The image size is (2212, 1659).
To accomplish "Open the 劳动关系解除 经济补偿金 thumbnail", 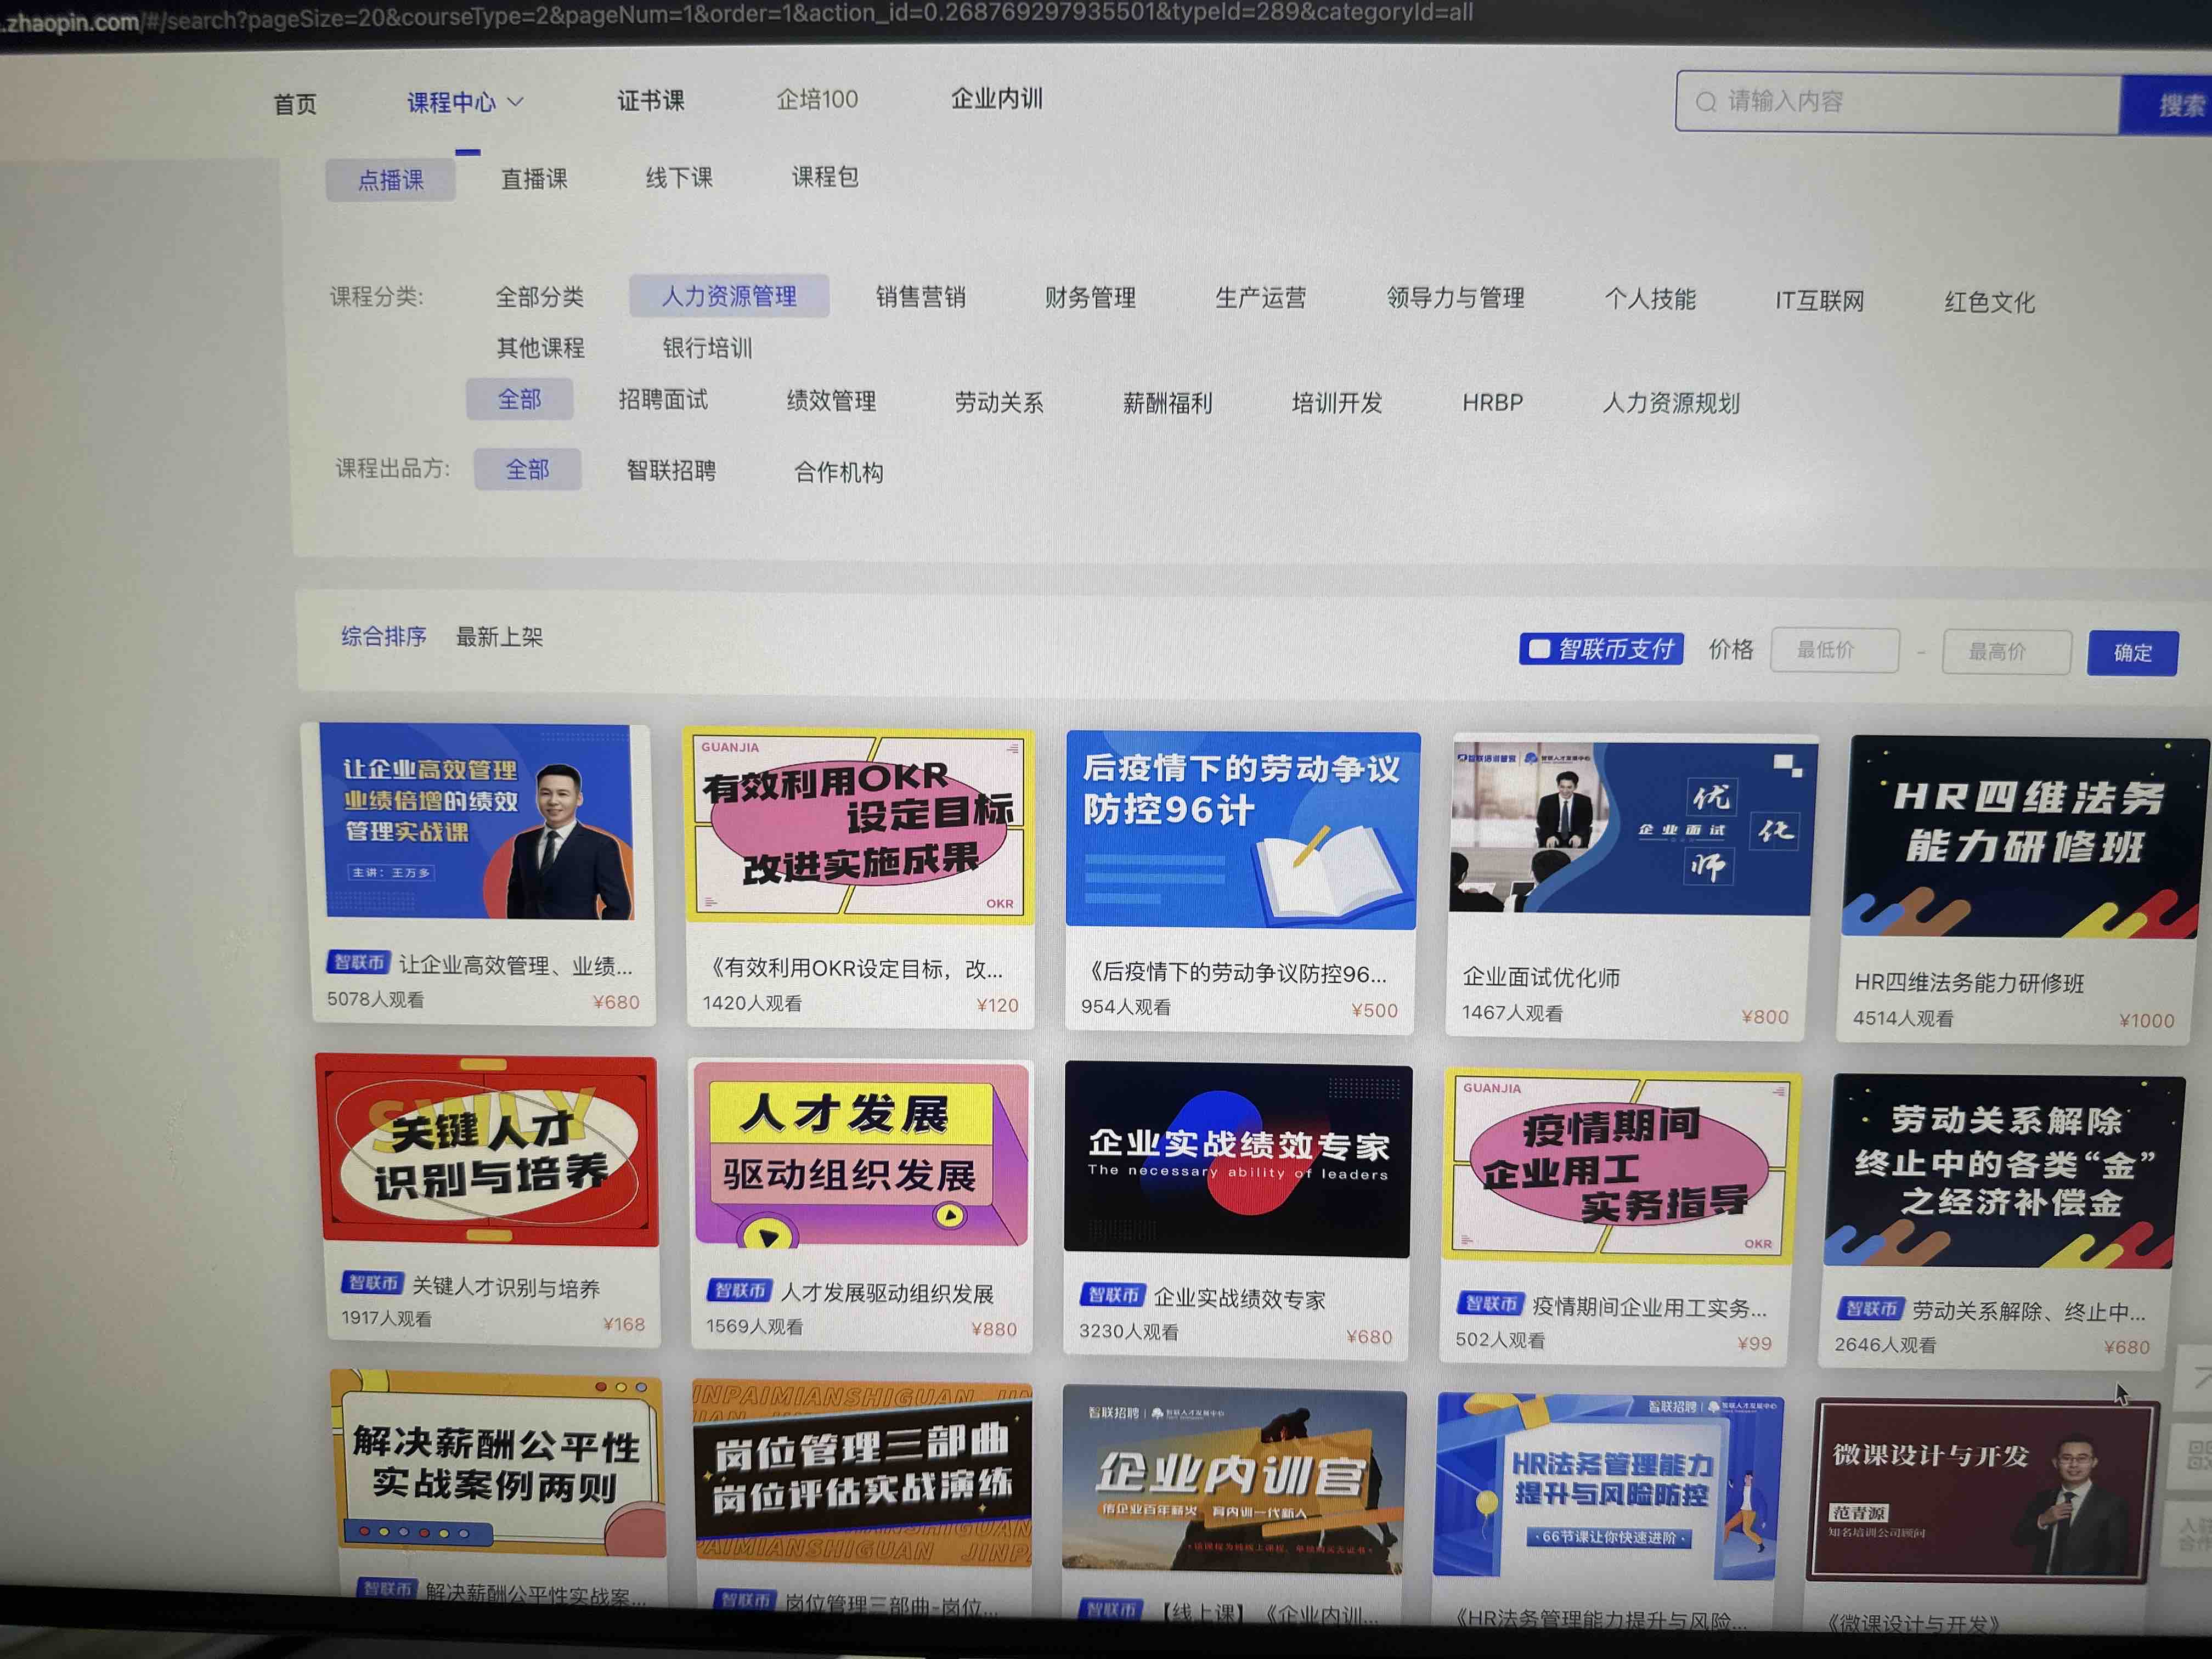I will pos(2003,1171).
